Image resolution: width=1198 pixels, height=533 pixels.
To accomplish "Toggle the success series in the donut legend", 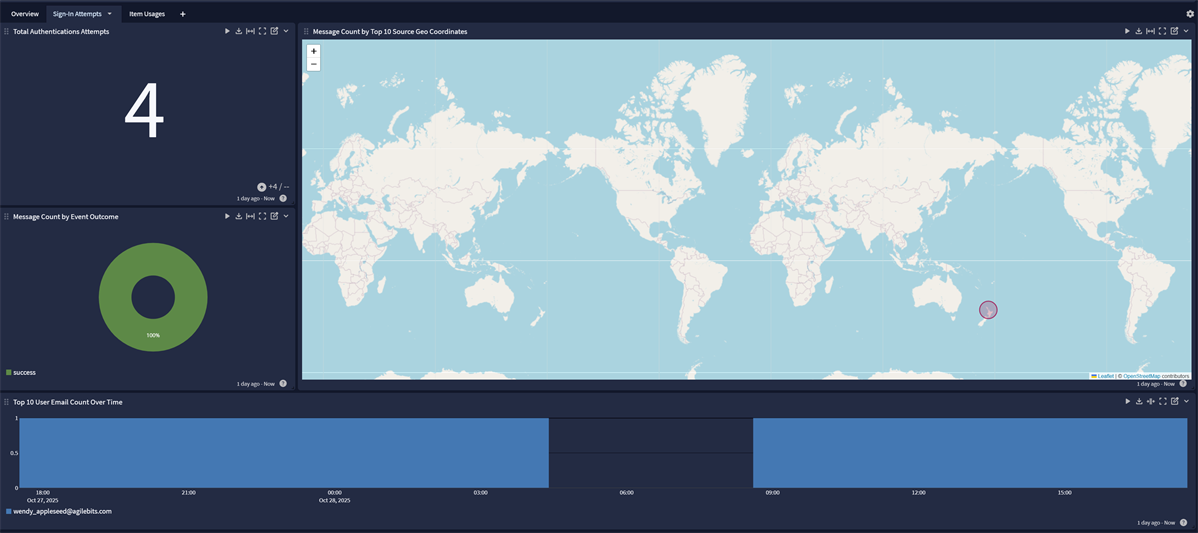I will coord(24,372).
